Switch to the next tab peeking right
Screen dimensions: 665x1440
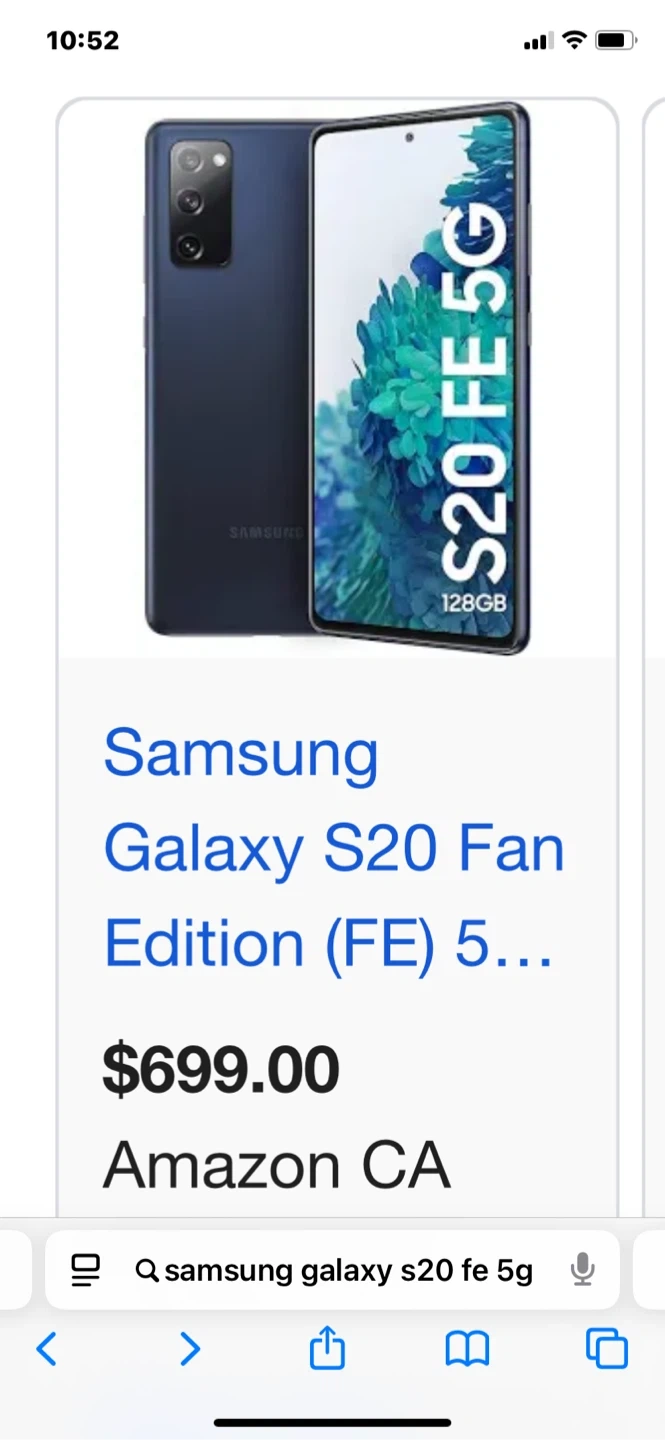point(650,1271)
